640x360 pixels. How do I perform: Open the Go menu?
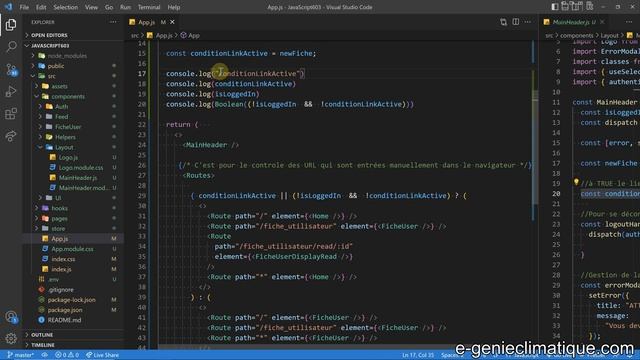pos(109,7)
